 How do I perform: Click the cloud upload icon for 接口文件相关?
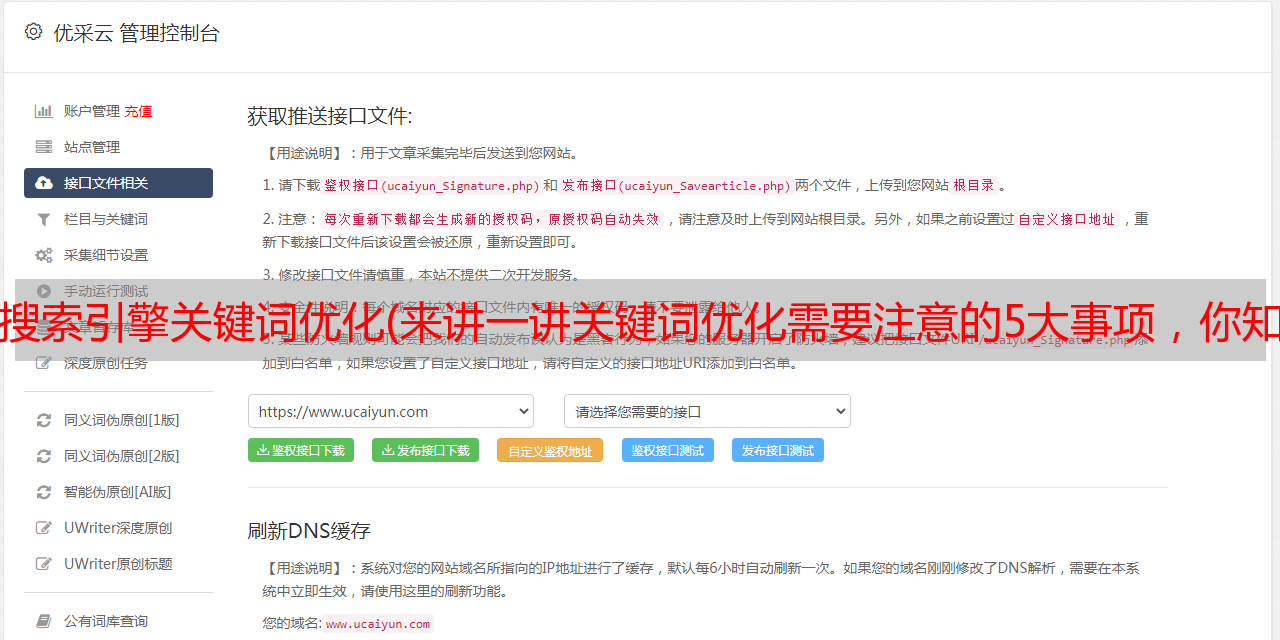pos(44,183)
